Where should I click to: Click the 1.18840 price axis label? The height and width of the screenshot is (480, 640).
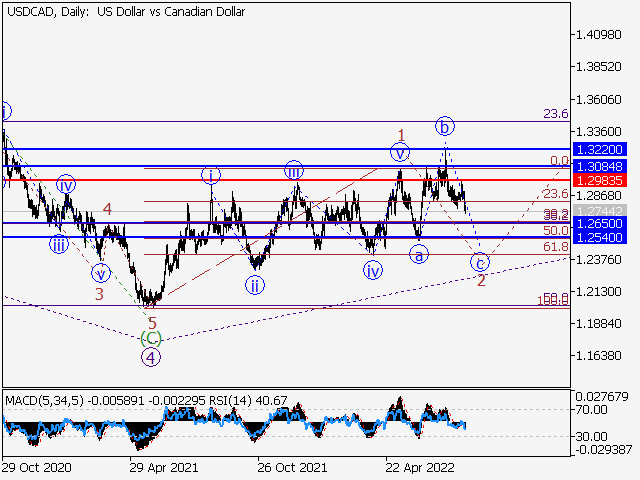coord(598,324)
